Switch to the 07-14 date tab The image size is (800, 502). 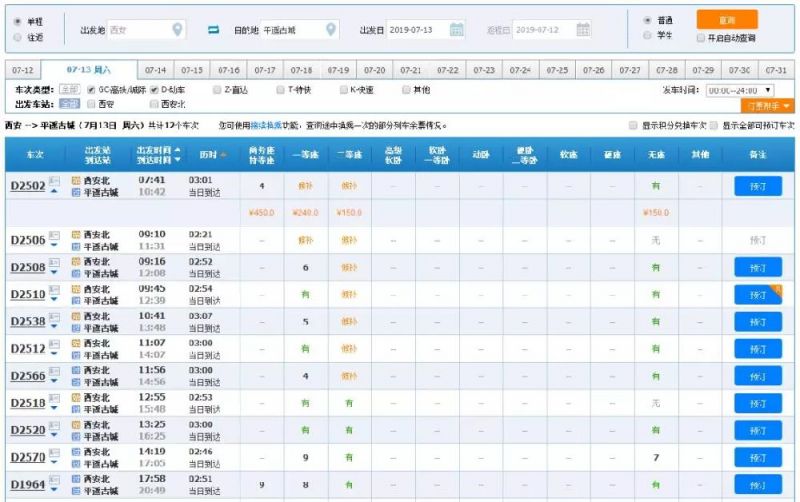coord(156,70)
